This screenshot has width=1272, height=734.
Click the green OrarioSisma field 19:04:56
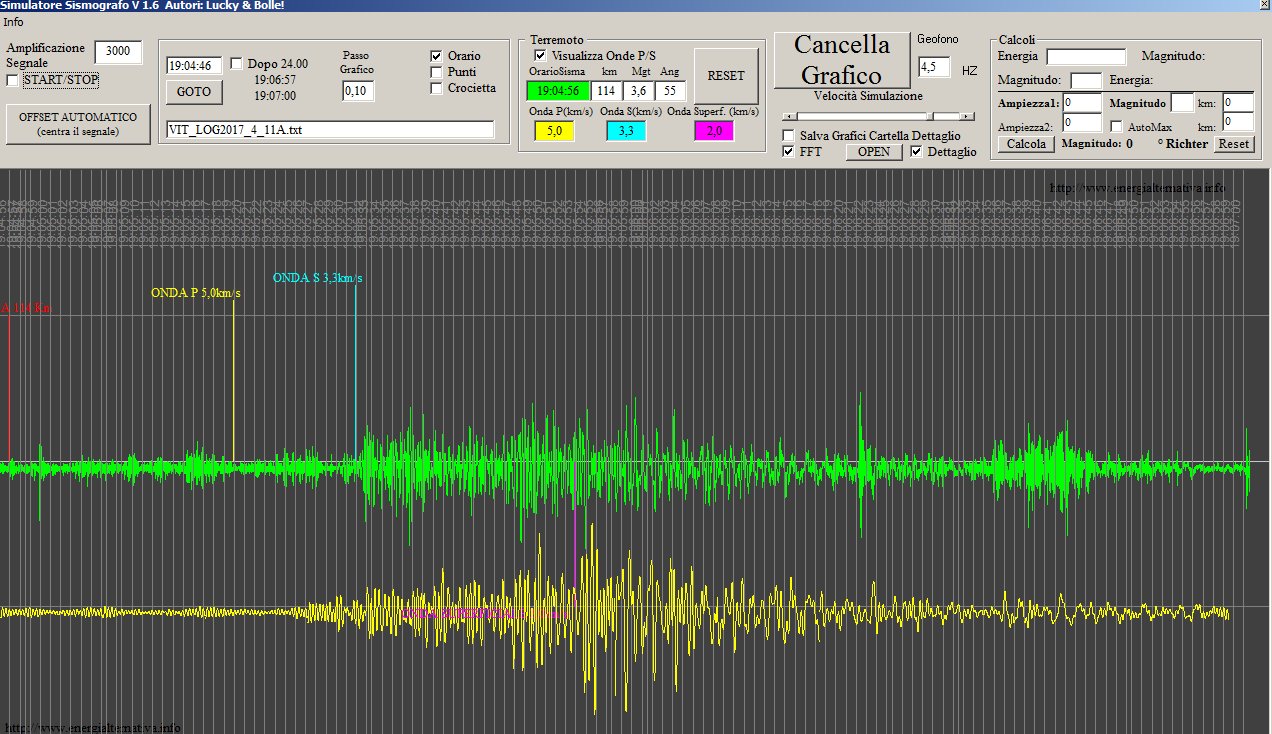tap(558, 91)
